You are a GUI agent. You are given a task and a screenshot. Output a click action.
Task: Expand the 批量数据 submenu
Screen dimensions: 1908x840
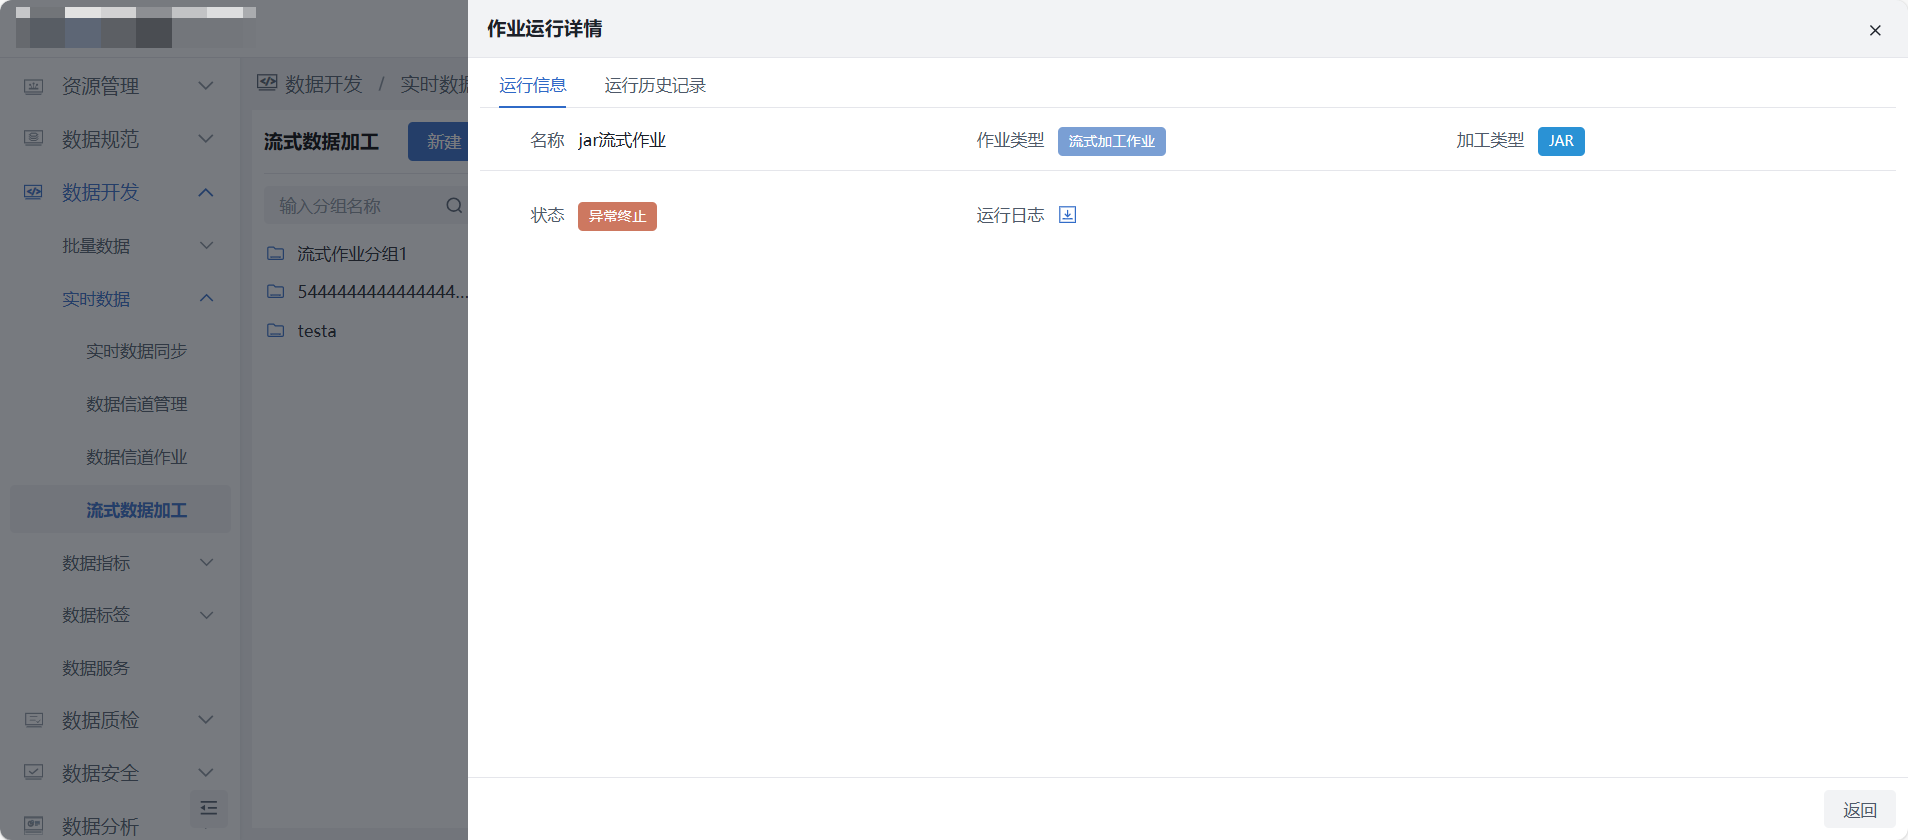point(206,246)
